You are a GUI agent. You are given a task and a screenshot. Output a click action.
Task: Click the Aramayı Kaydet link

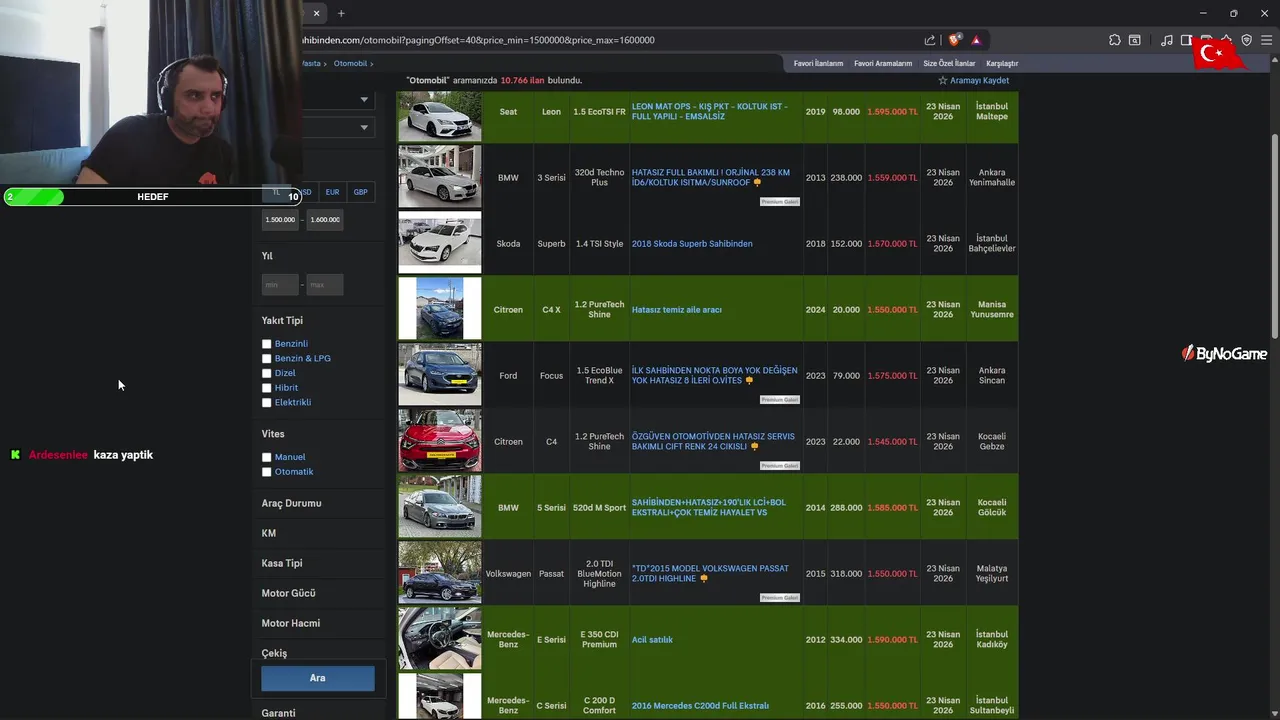[x=980, y=80]
